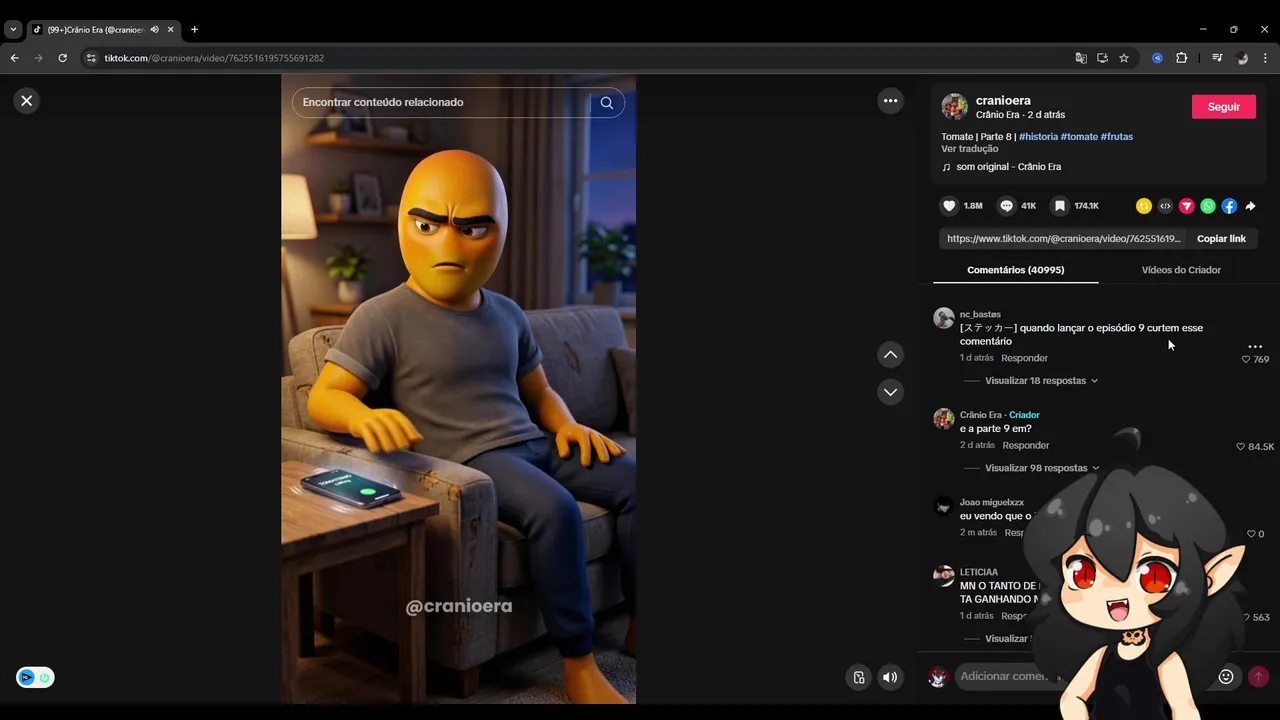Reply to nc_bastos comment via Responder
Viewport: 1280px width, 720px height.
coord(1025,358)
